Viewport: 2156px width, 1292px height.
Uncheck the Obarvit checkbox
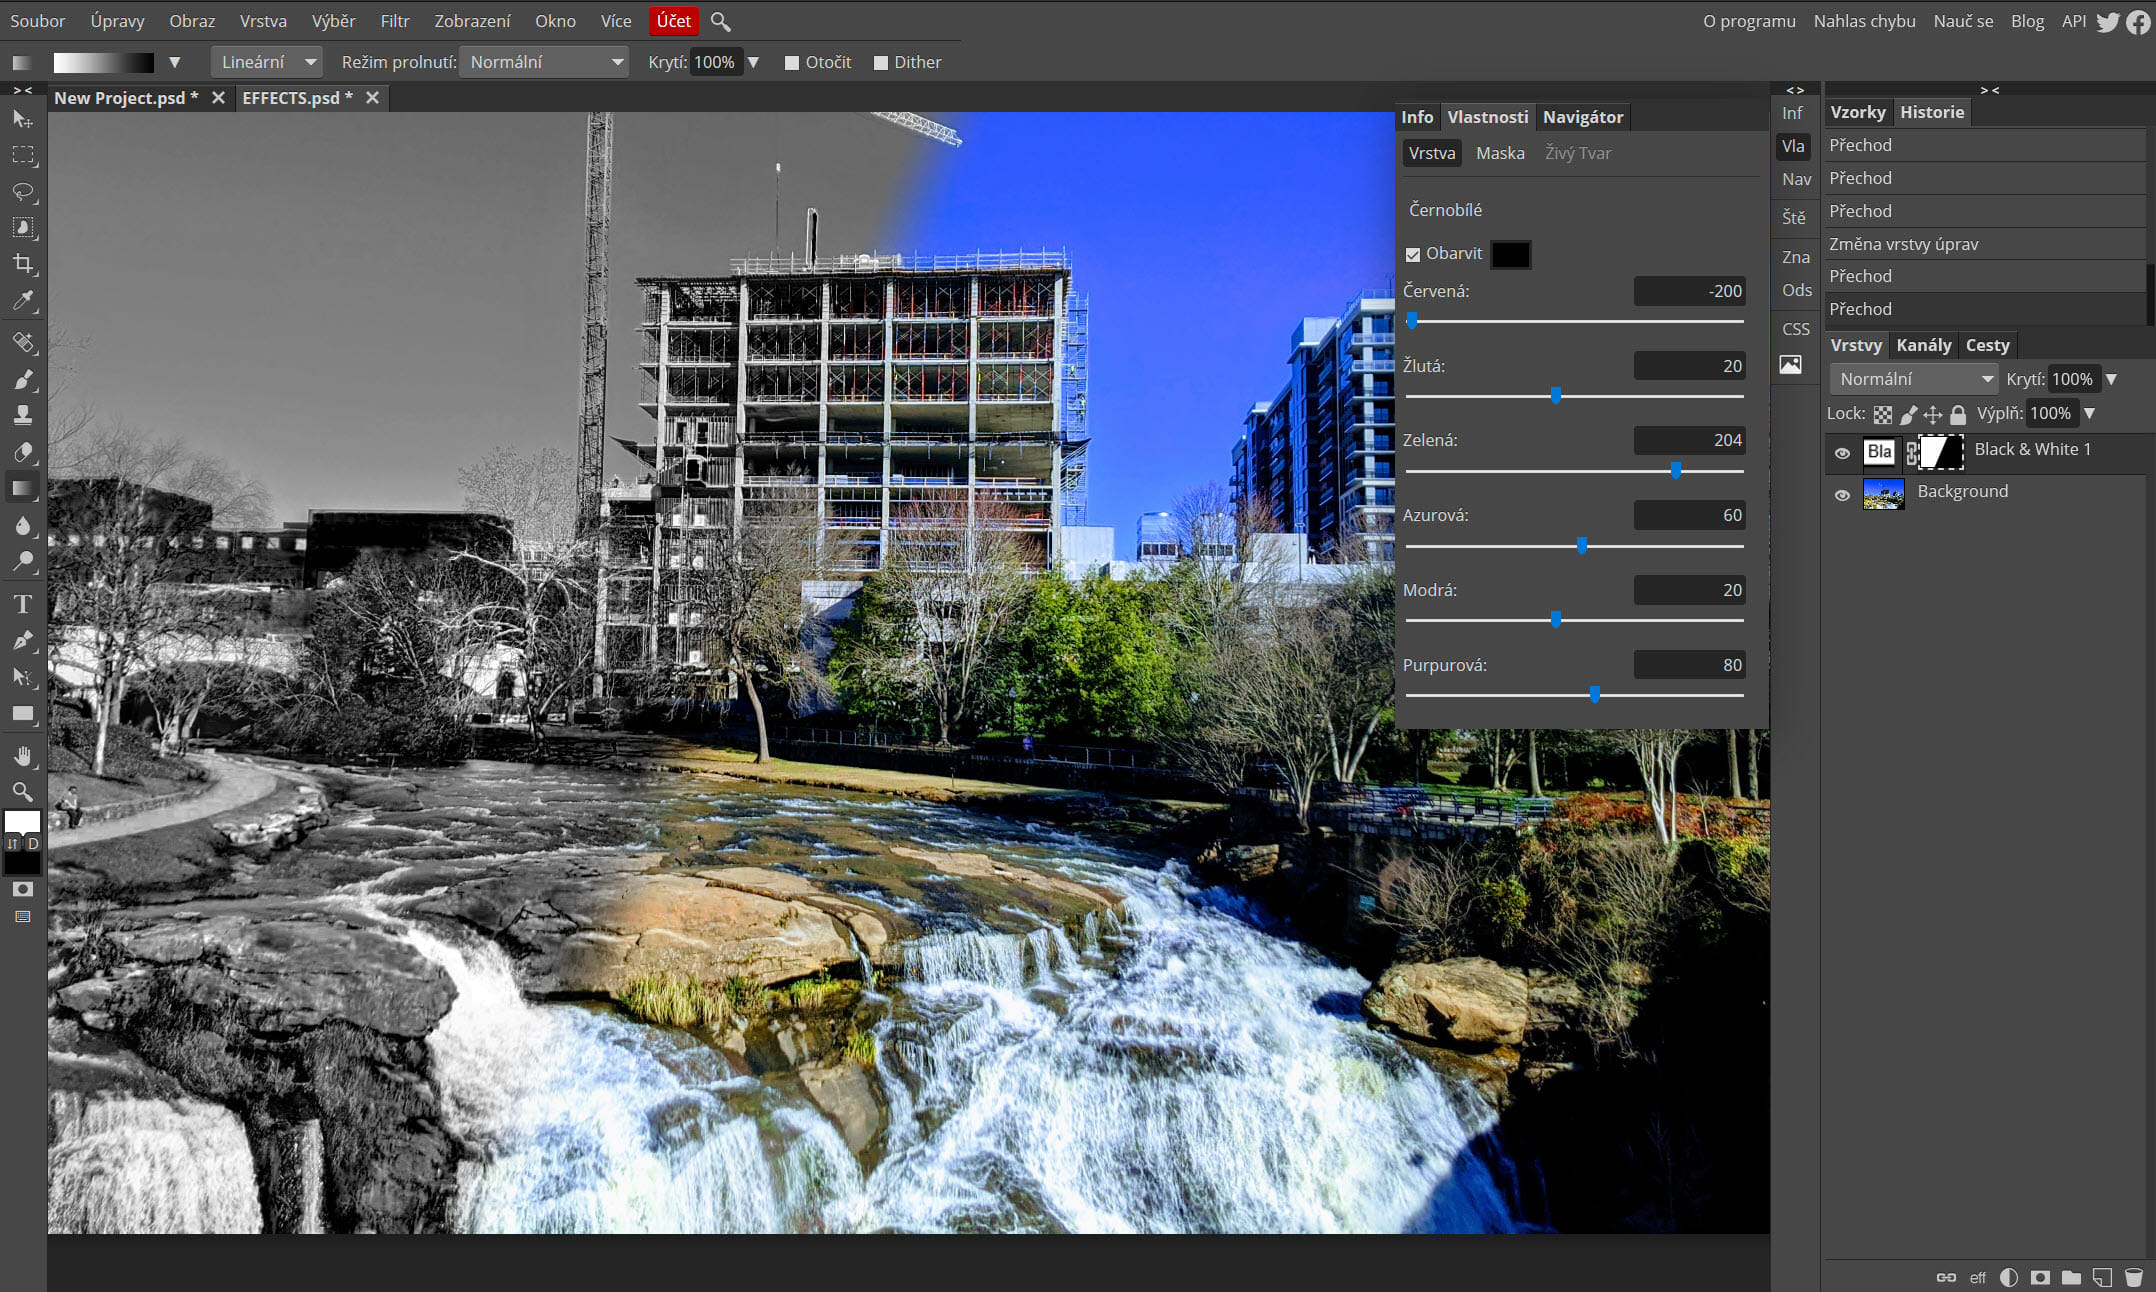point(1413,255)
